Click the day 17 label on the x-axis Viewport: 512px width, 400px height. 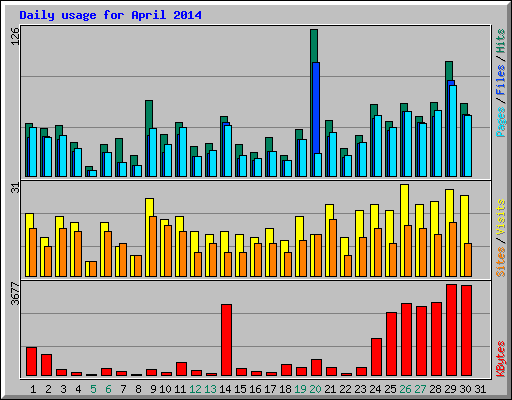coord(270,389)
